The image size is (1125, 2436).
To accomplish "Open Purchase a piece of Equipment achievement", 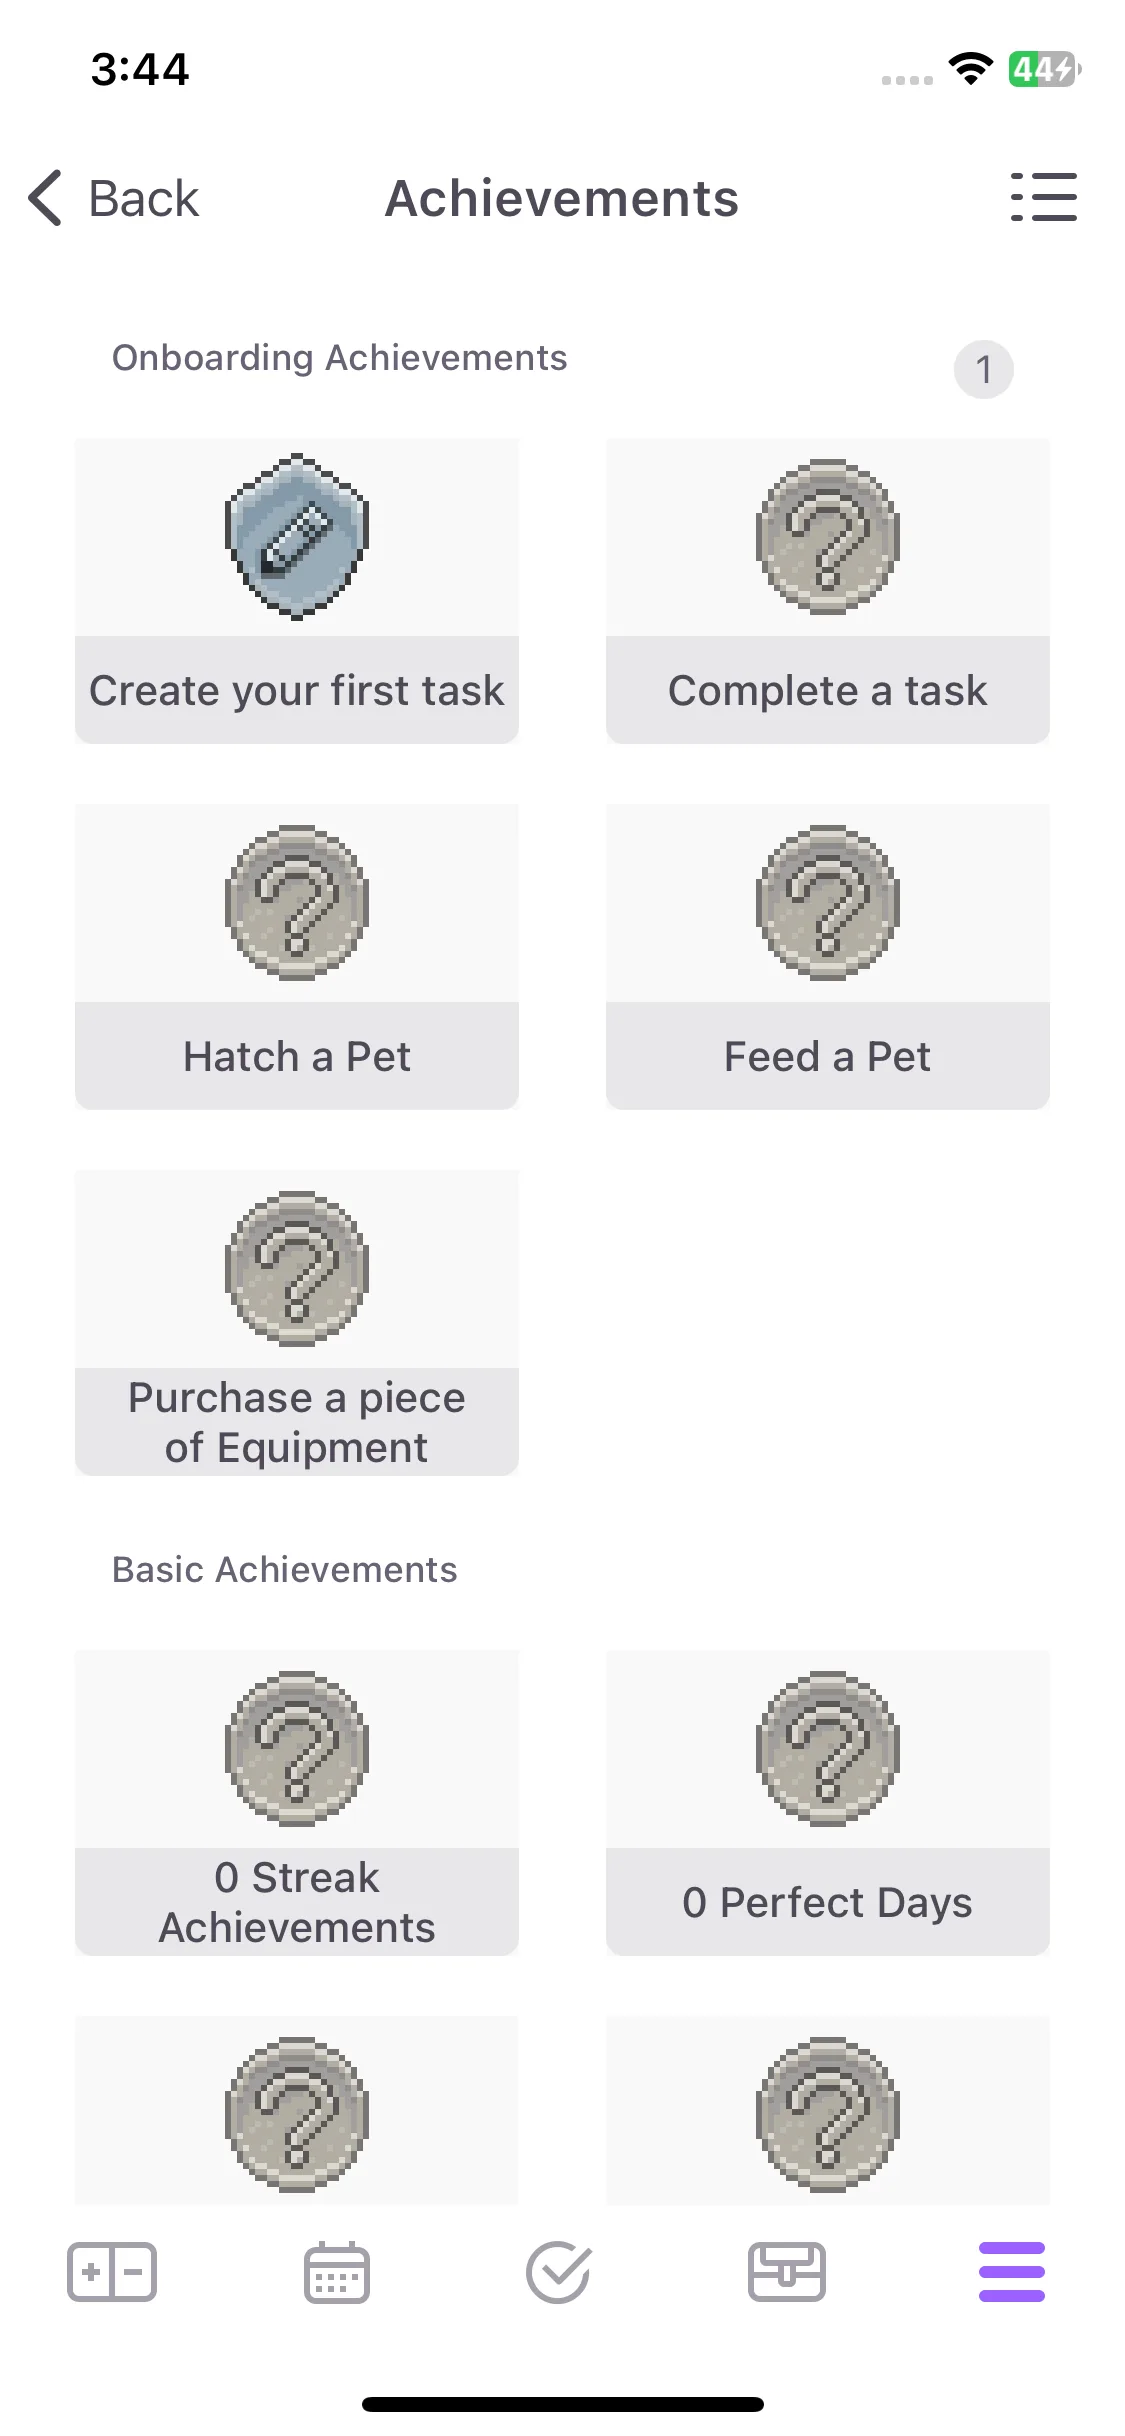I will [x=297, y=1323].
